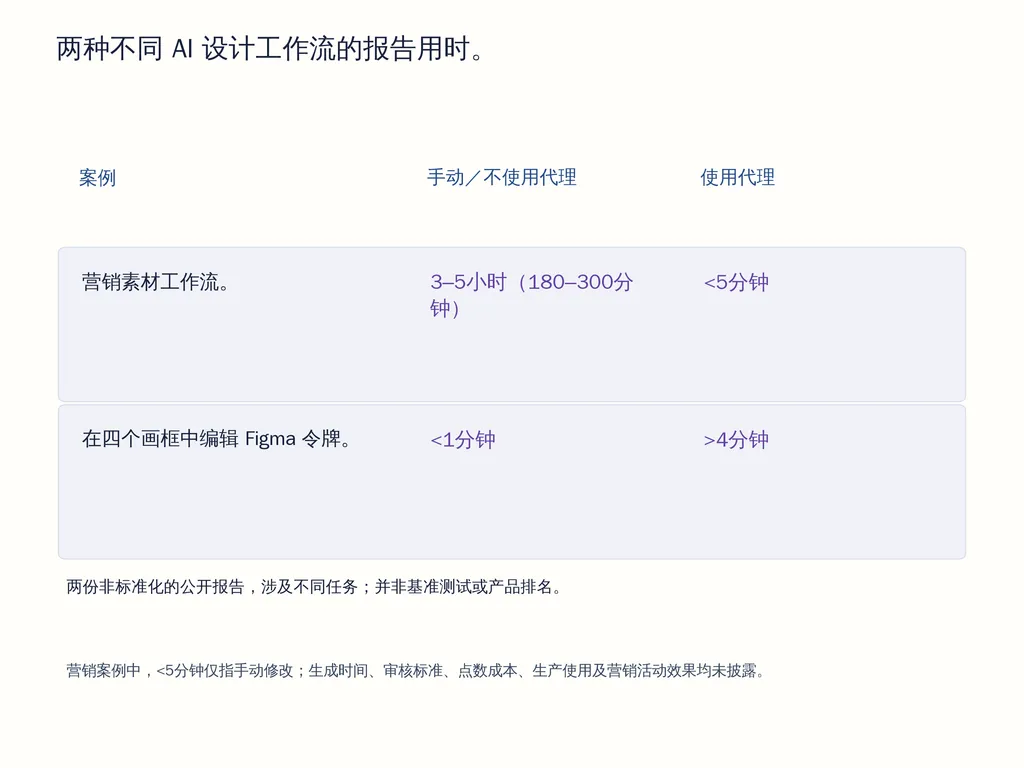Click the footnote beginning '营销案例中，<5分钟仅指手动修改'
The image size is (1024, 768).
coord(416,671)
